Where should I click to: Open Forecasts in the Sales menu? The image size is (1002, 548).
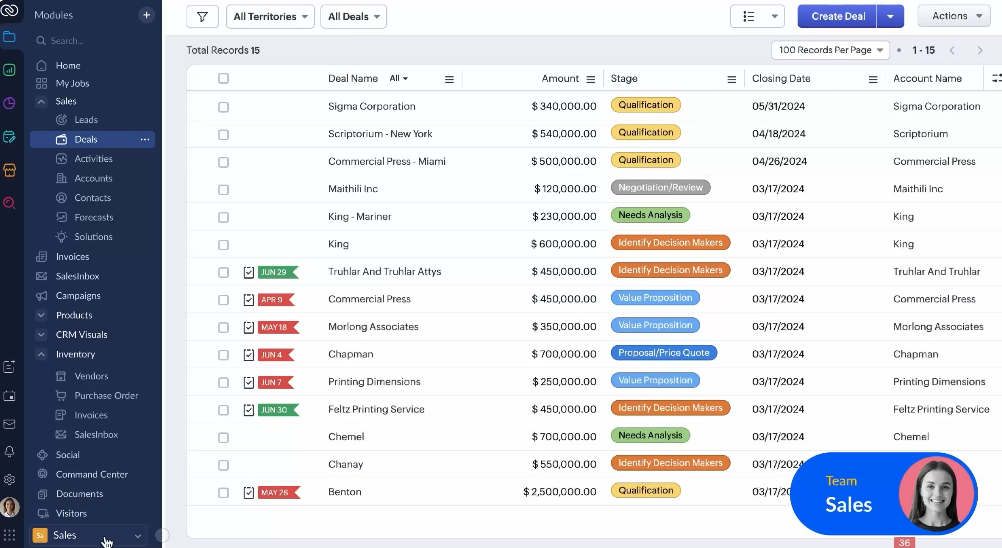pyautogui.click(x=94, y=217)
